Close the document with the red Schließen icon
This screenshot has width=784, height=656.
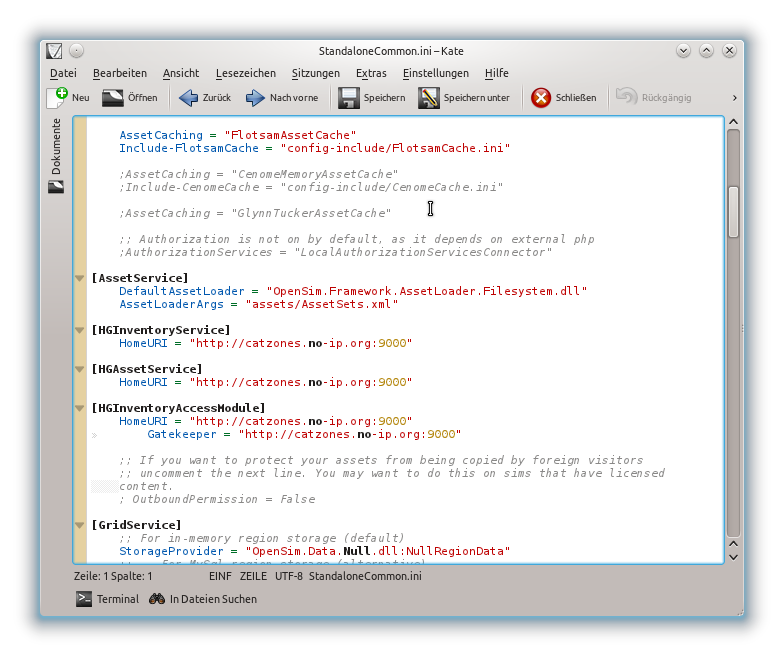point(540,98)
